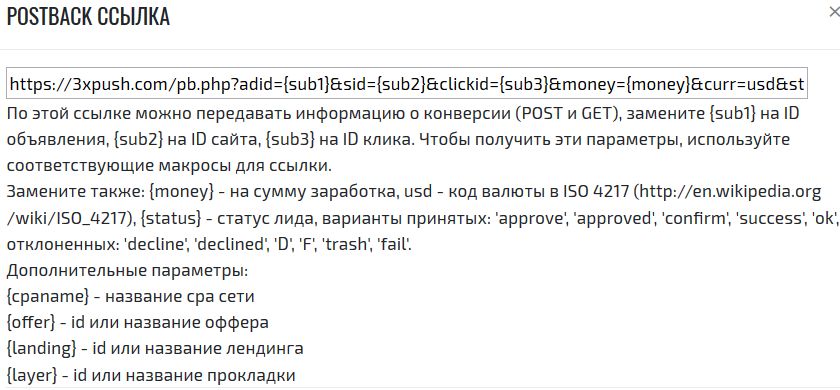
Task: Click the POSTBACK ССЫЛКА dialog heading
Action: tap(88, 17)
